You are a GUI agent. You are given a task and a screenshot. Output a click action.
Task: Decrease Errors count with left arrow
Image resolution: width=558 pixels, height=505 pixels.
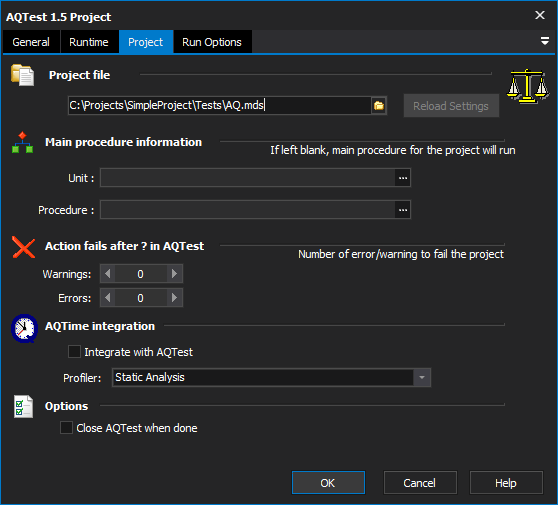pyautogui.click(x=108, y=298)
